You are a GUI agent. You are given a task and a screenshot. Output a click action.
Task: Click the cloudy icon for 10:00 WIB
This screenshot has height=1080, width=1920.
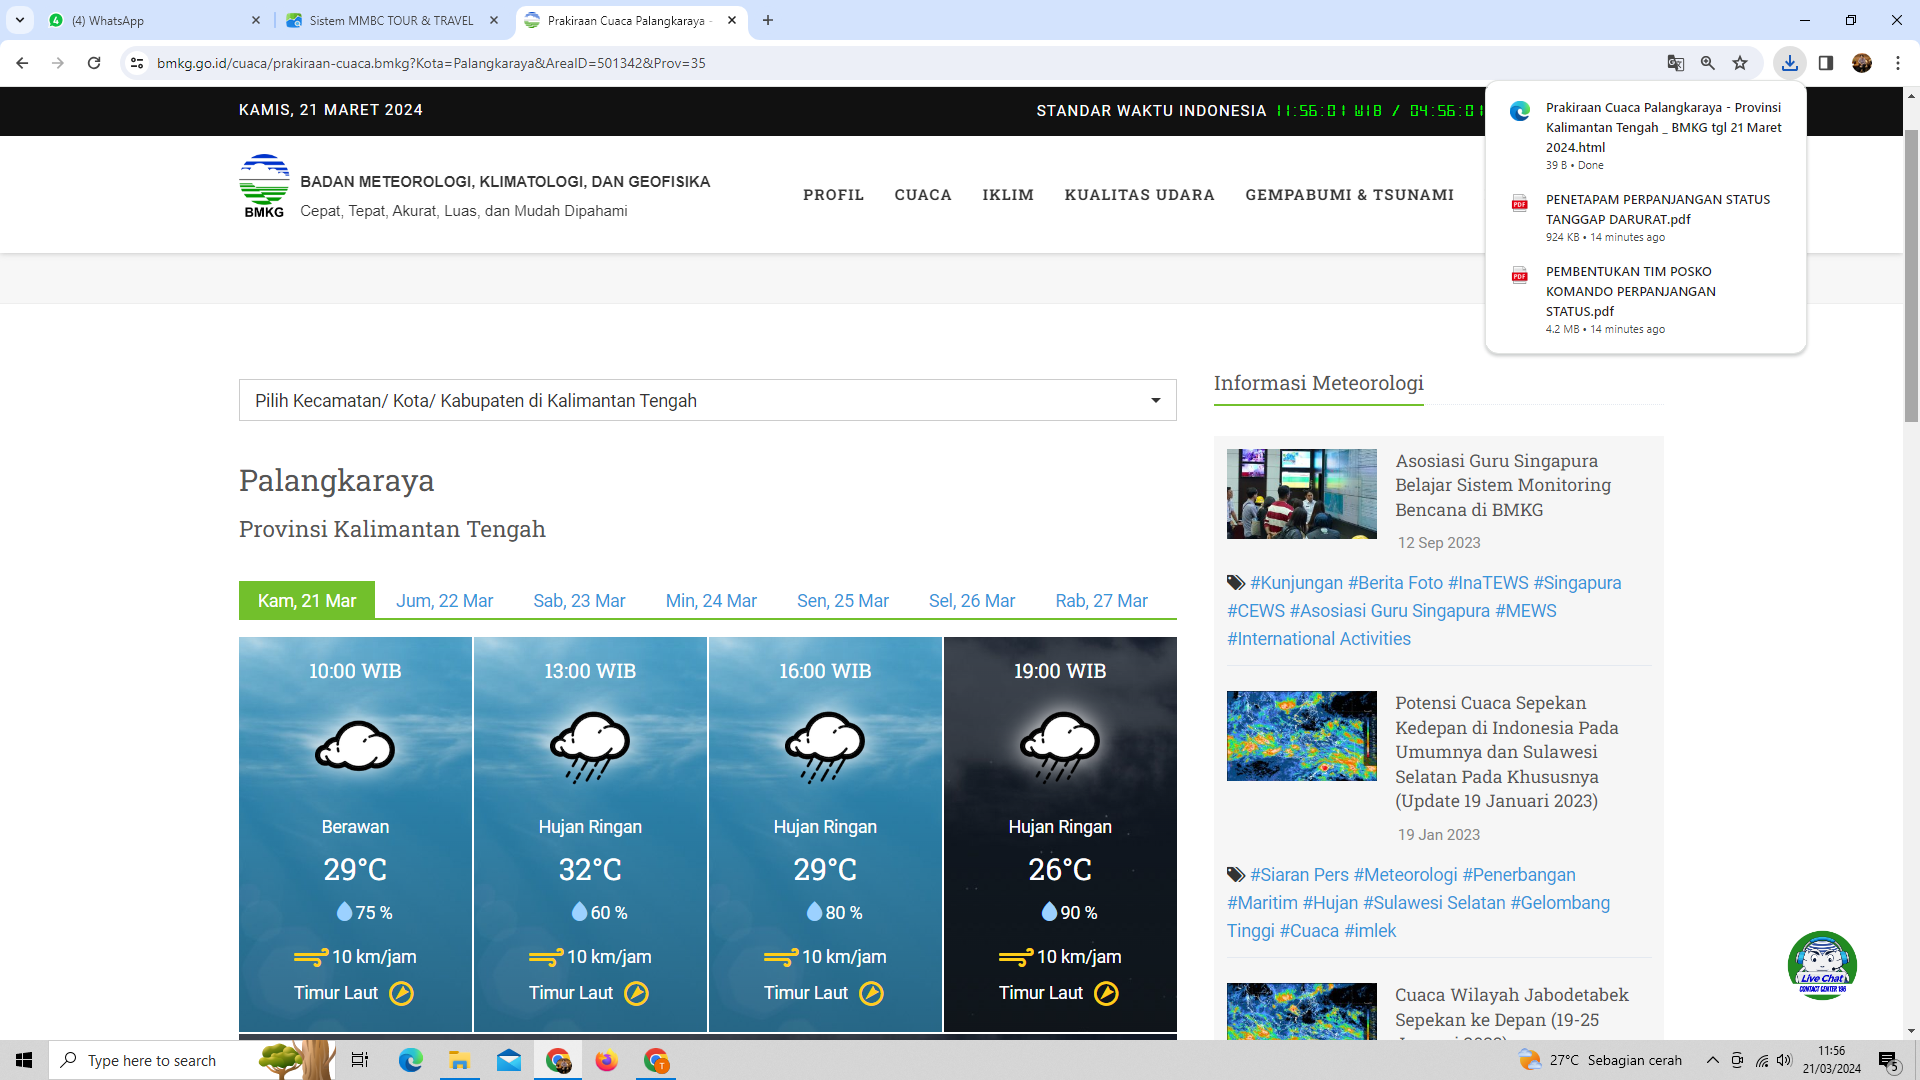[355, 746]
